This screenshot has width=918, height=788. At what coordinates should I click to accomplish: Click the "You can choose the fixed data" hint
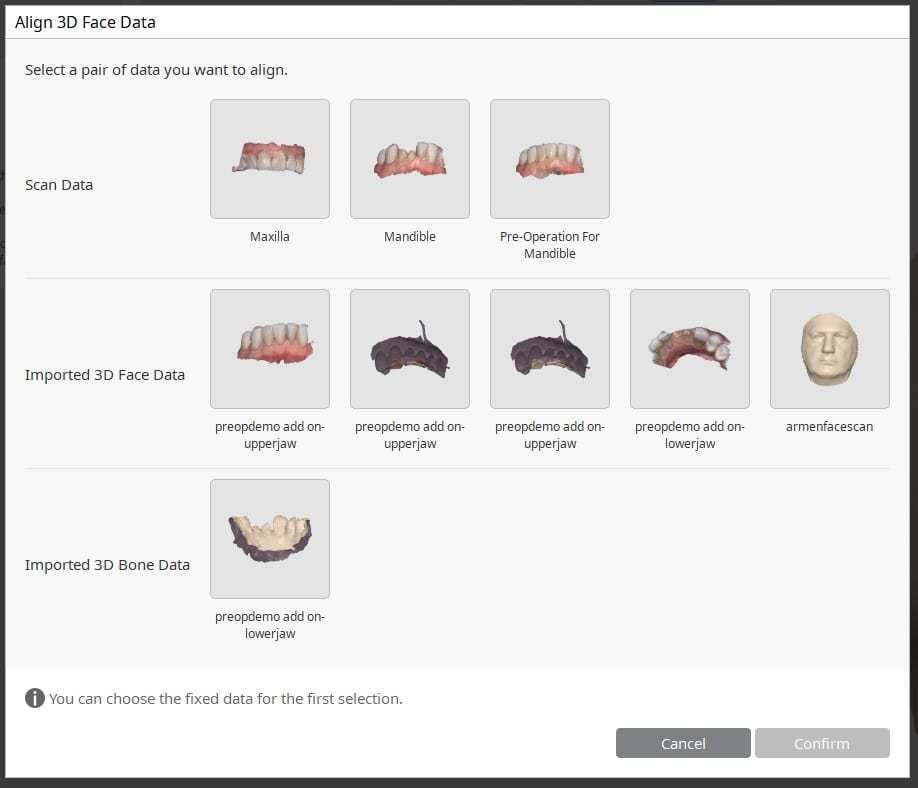point(225,698)
